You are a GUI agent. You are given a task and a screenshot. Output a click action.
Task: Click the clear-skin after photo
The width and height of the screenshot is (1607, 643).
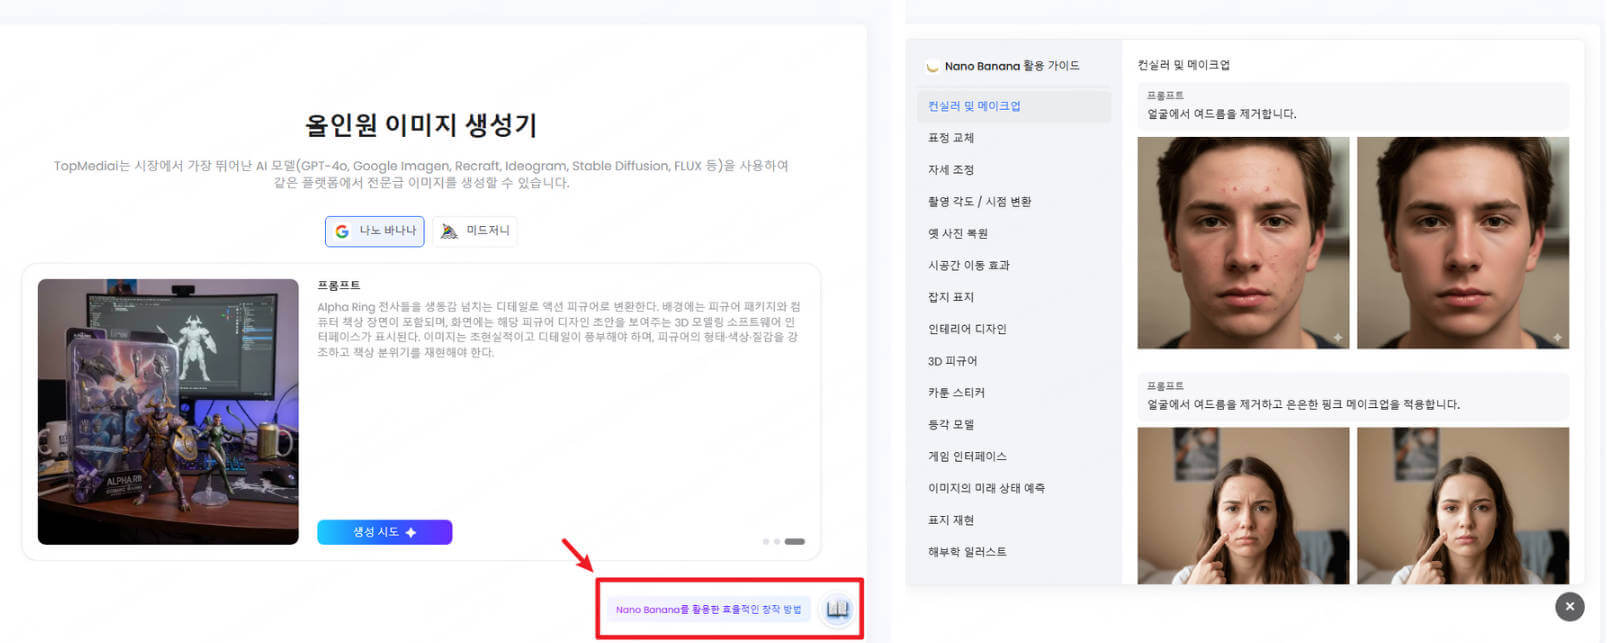point(1462,243)
